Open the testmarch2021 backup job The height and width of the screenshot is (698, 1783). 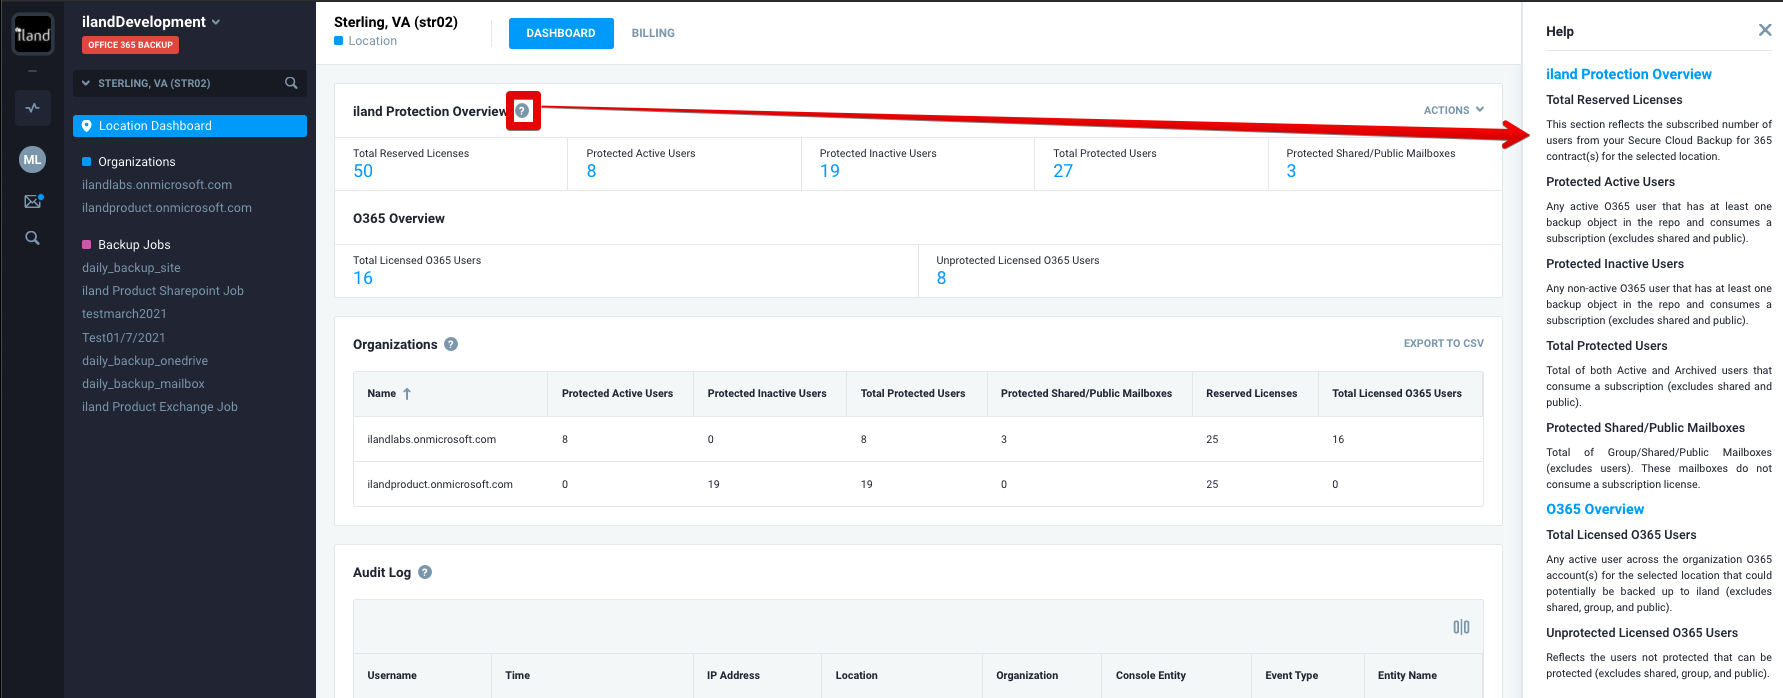[x=124, y=314]
